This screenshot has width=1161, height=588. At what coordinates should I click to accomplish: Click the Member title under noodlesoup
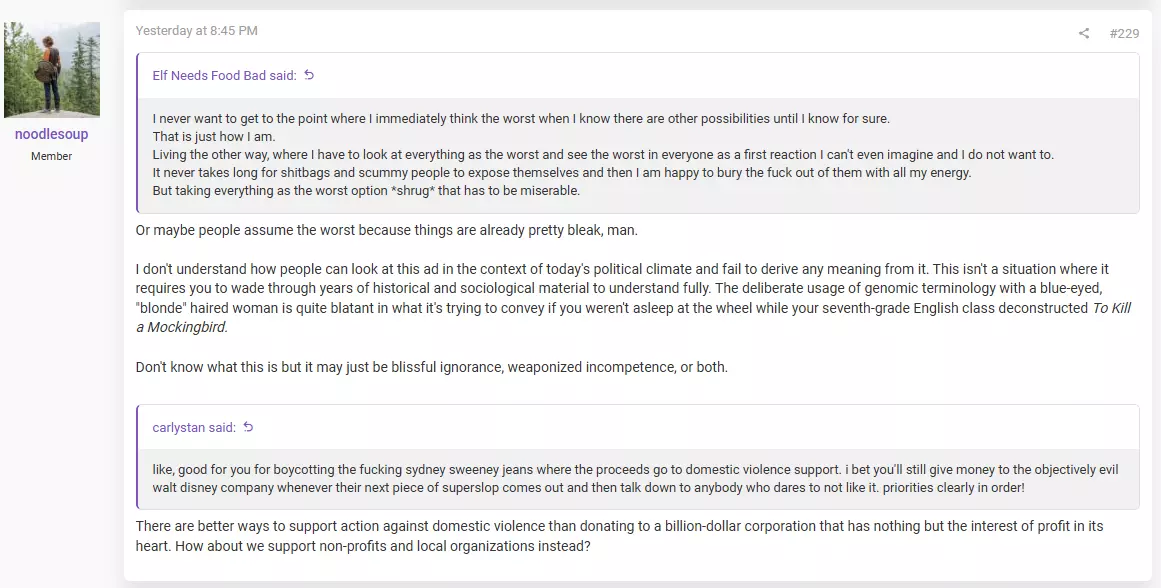pos(52,156)
